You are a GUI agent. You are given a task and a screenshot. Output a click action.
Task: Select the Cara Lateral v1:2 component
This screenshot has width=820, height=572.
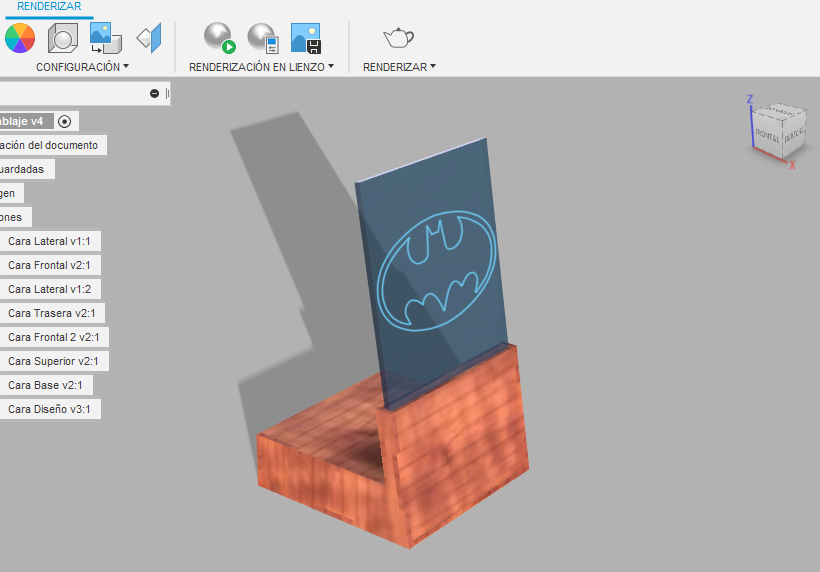tap(50, 290)
